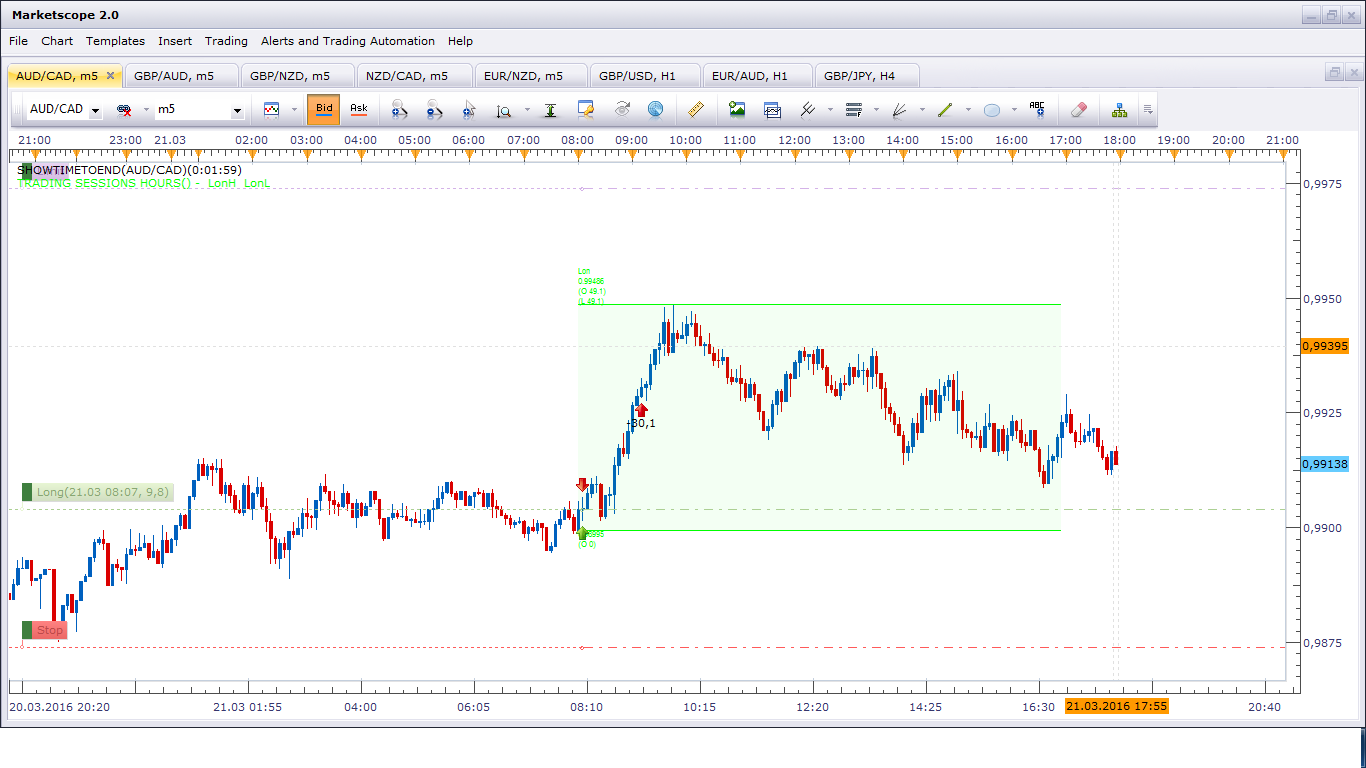Open the Chart menu
This screenshot has height=768, width=1366.
[x=57, y=41]
